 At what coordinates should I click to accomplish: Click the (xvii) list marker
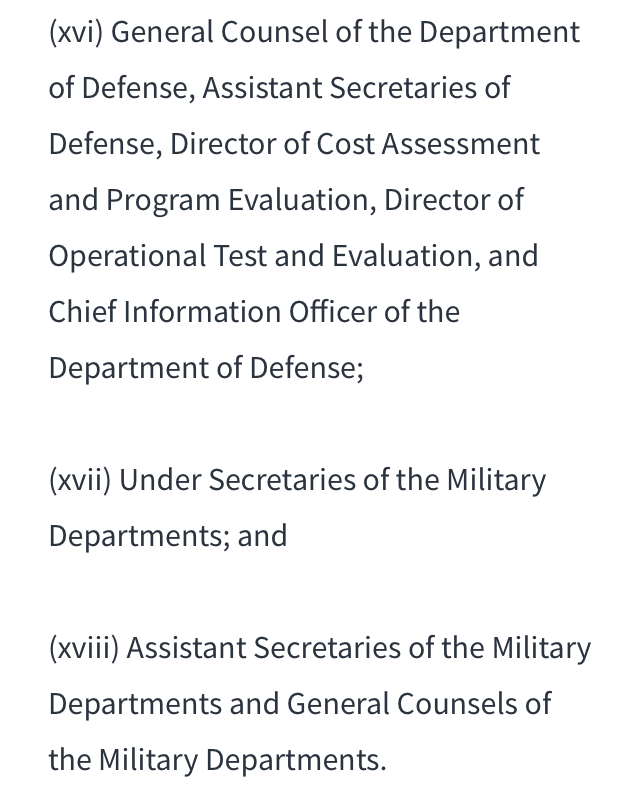[x=80, y=481]
